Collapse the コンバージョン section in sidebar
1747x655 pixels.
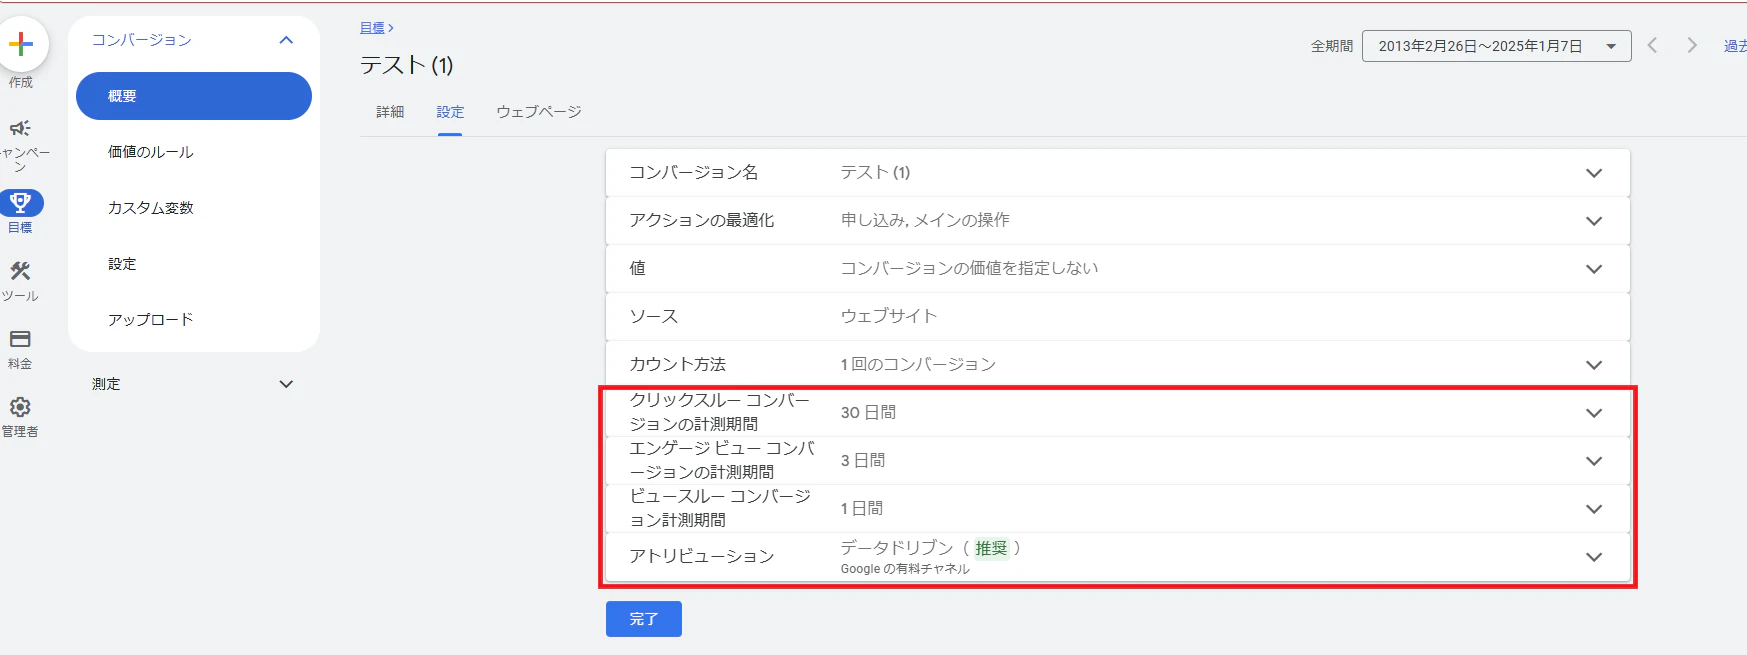click(x=286, y=40)
